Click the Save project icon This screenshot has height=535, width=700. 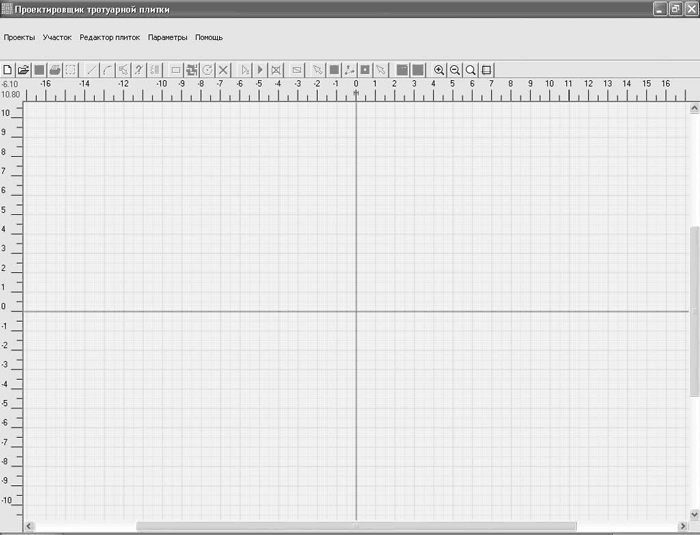pyautogui.click(x=39, y=70)
